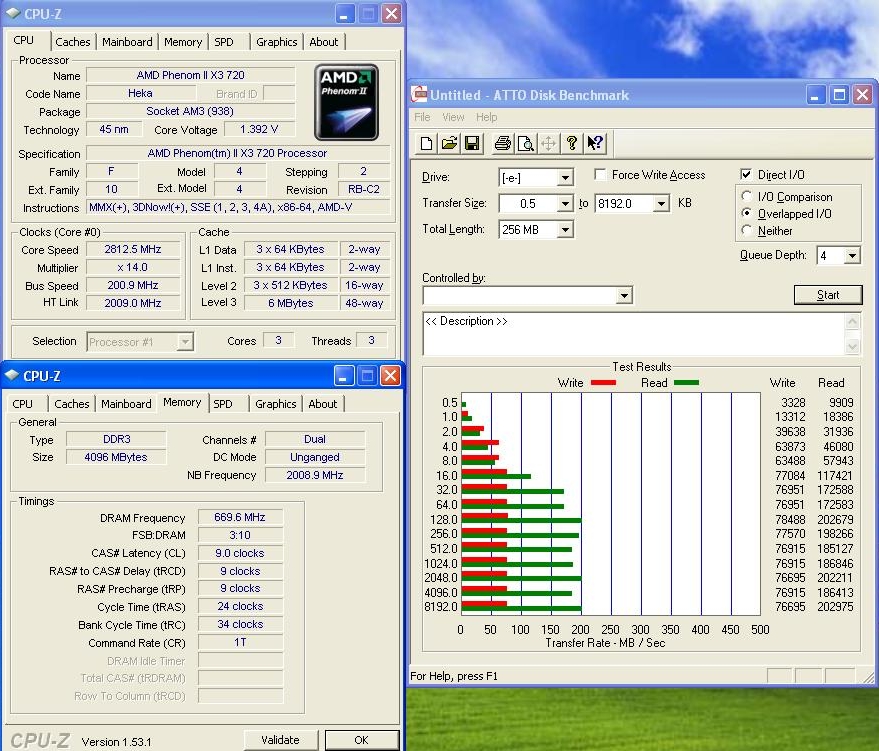This screenshot has height=751, width=879.
Task: Select I/O Comparison radio button
Action: coord(746,196)
